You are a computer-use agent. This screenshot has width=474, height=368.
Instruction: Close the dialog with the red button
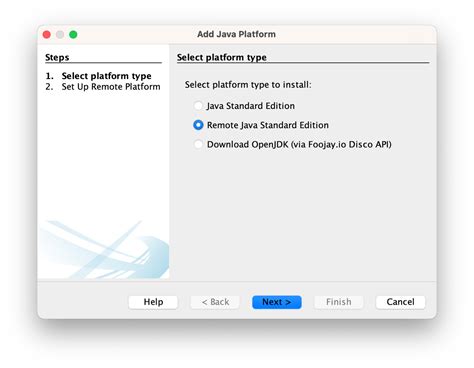coord(47,34)
